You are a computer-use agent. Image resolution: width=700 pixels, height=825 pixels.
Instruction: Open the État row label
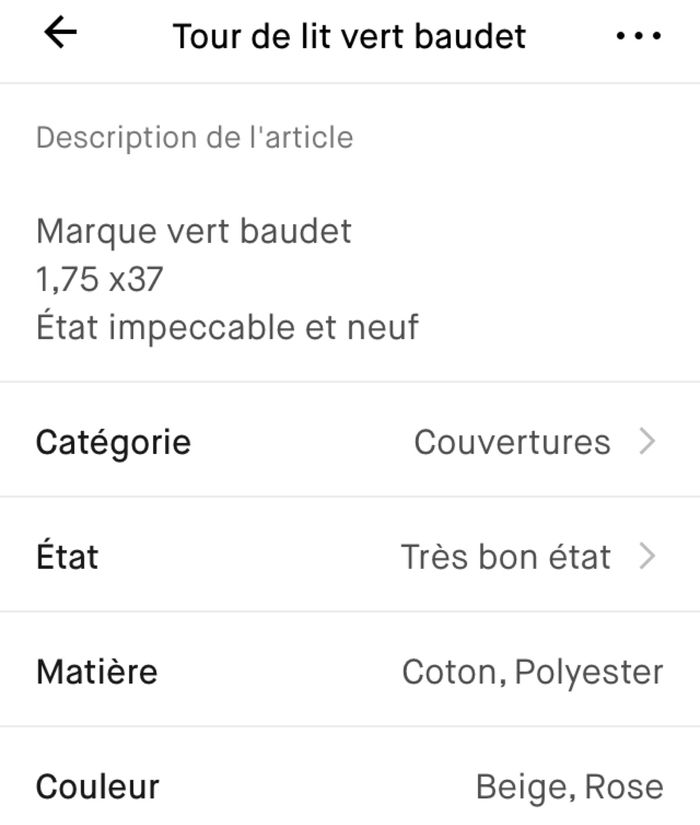67,556
